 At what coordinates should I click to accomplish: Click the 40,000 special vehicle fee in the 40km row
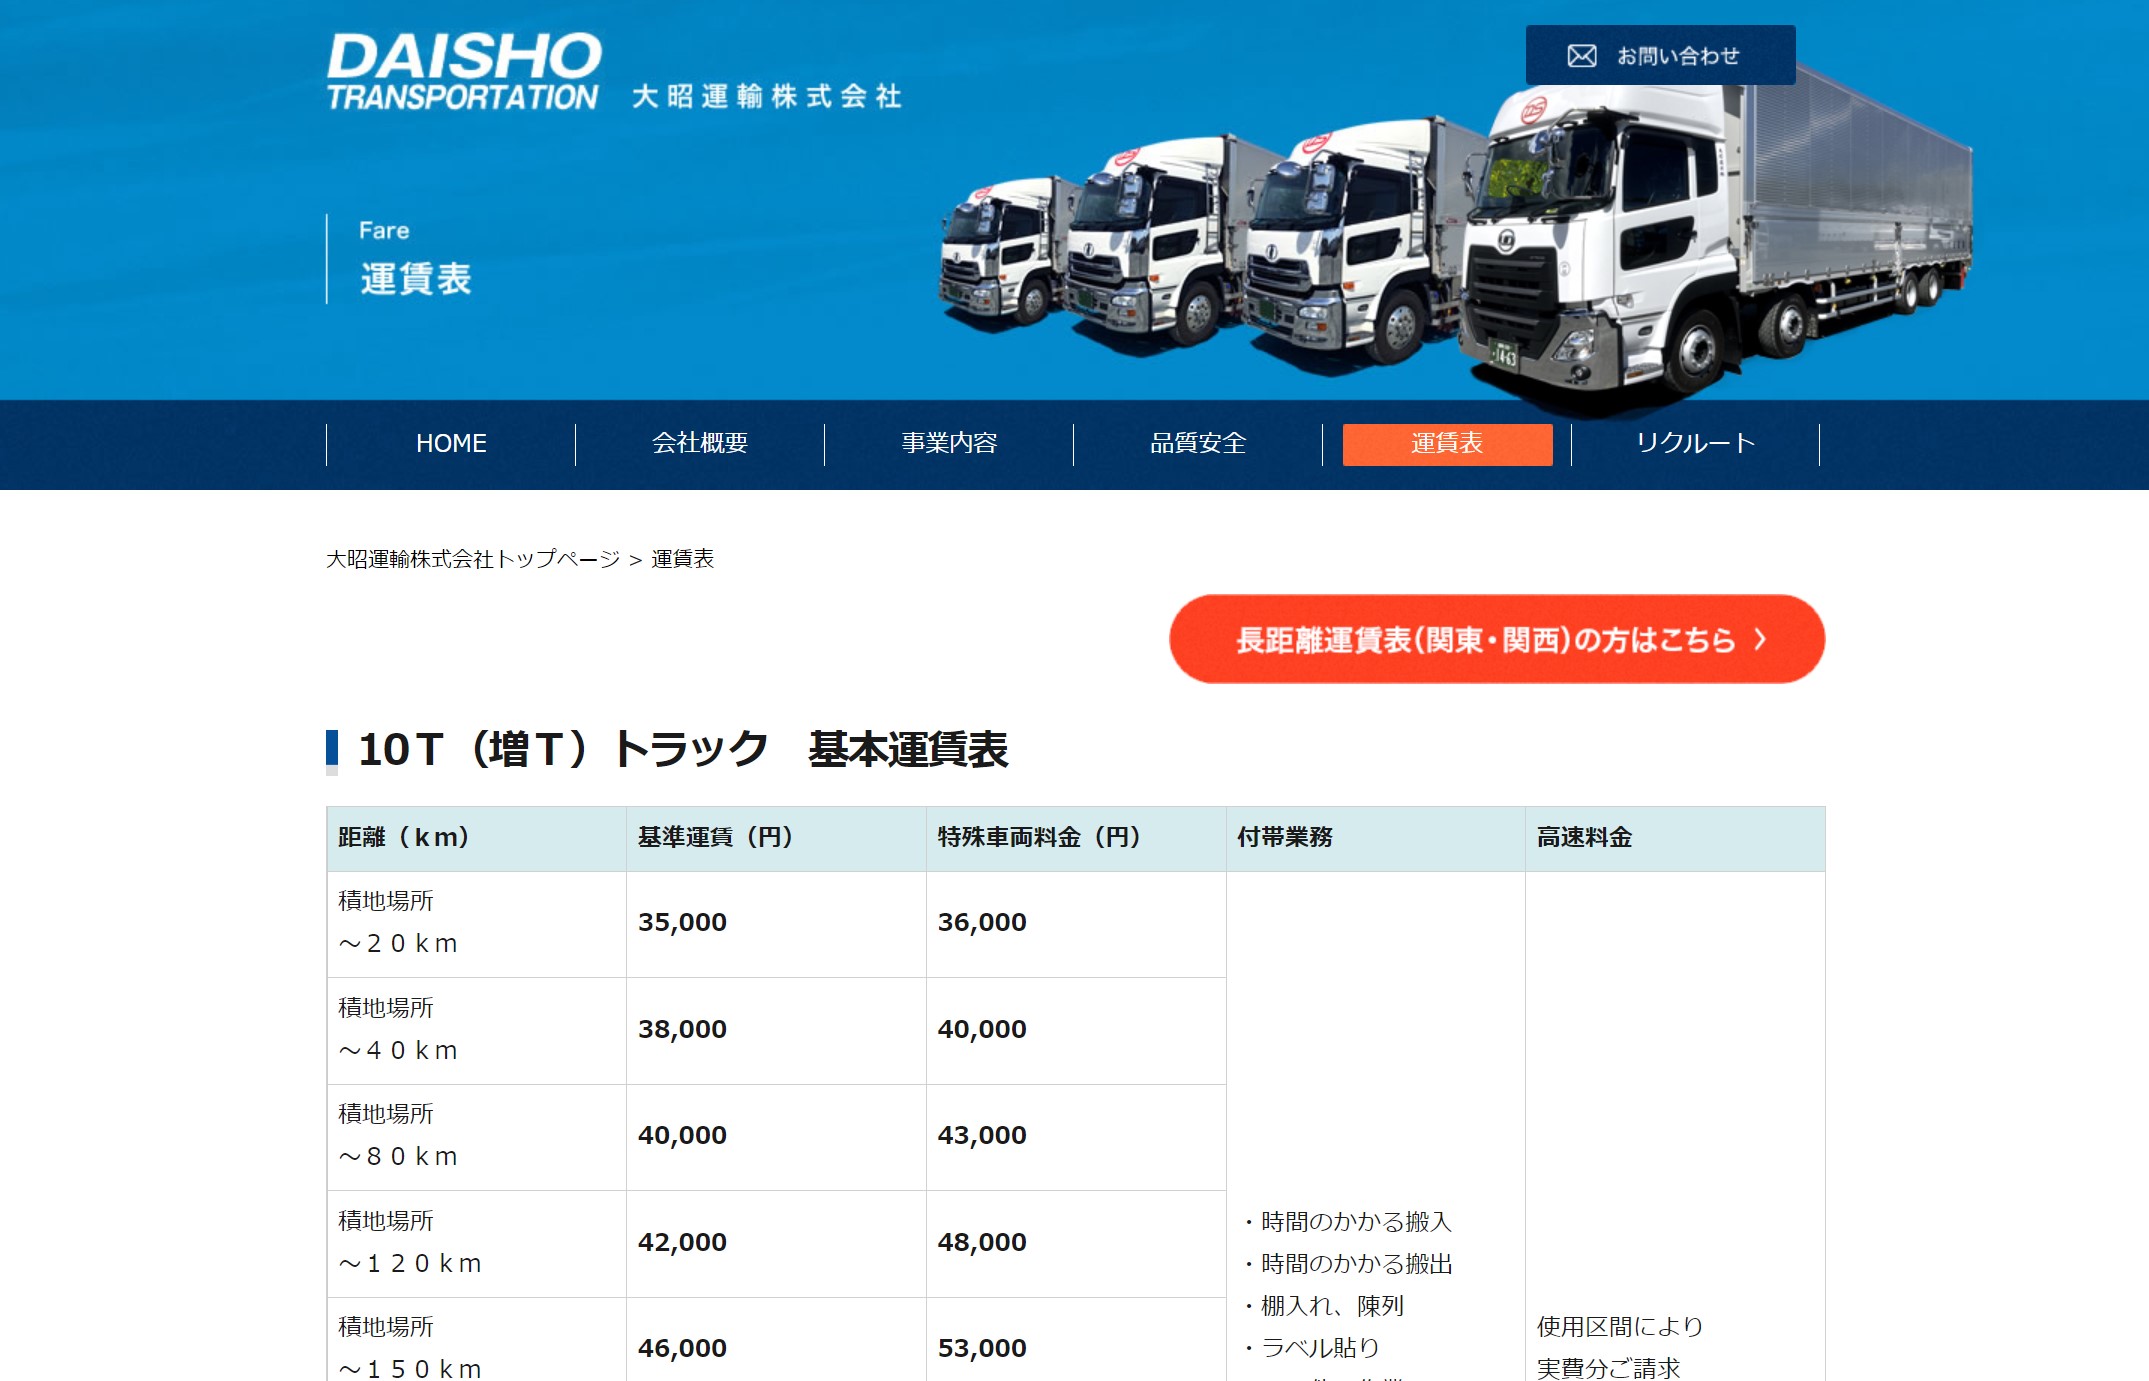pyautogui.click(x=982, y=1029)
